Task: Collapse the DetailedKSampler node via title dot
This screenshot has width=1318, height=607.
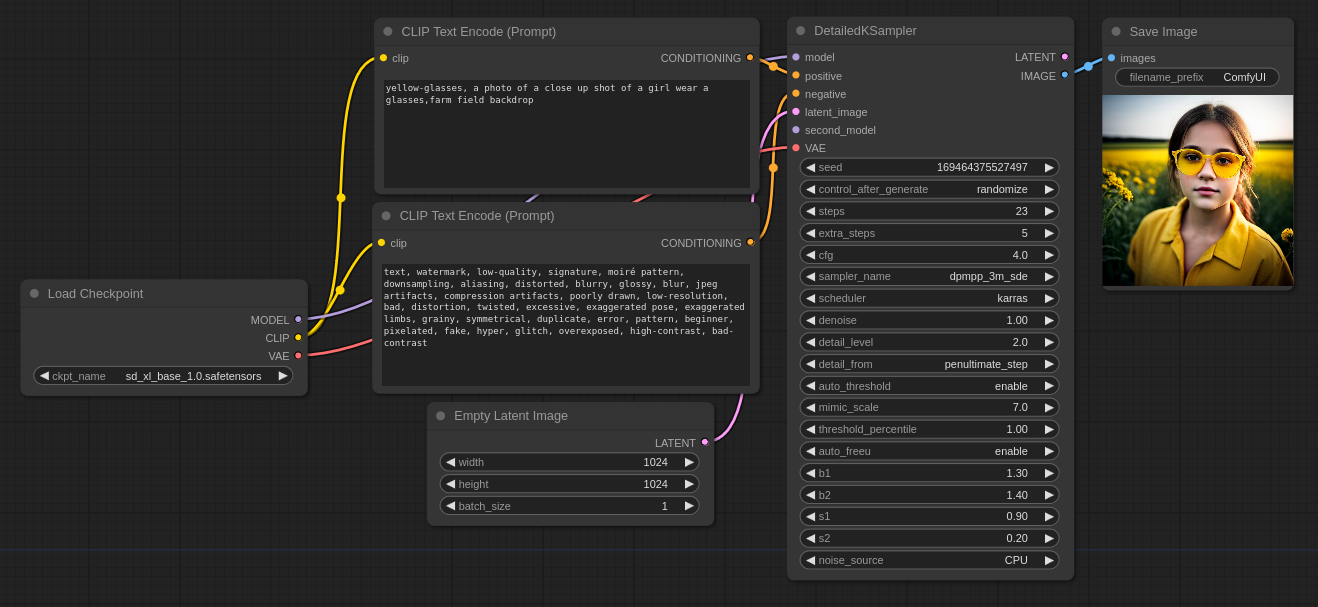Action: click(x=800, y=31)
